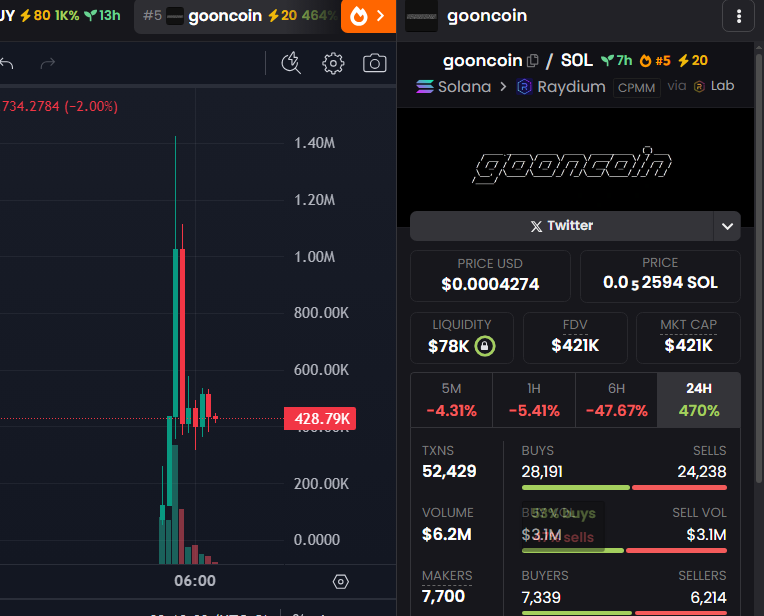
Task: Click the buyers versus sellers ratio bar
Action: 624,613
